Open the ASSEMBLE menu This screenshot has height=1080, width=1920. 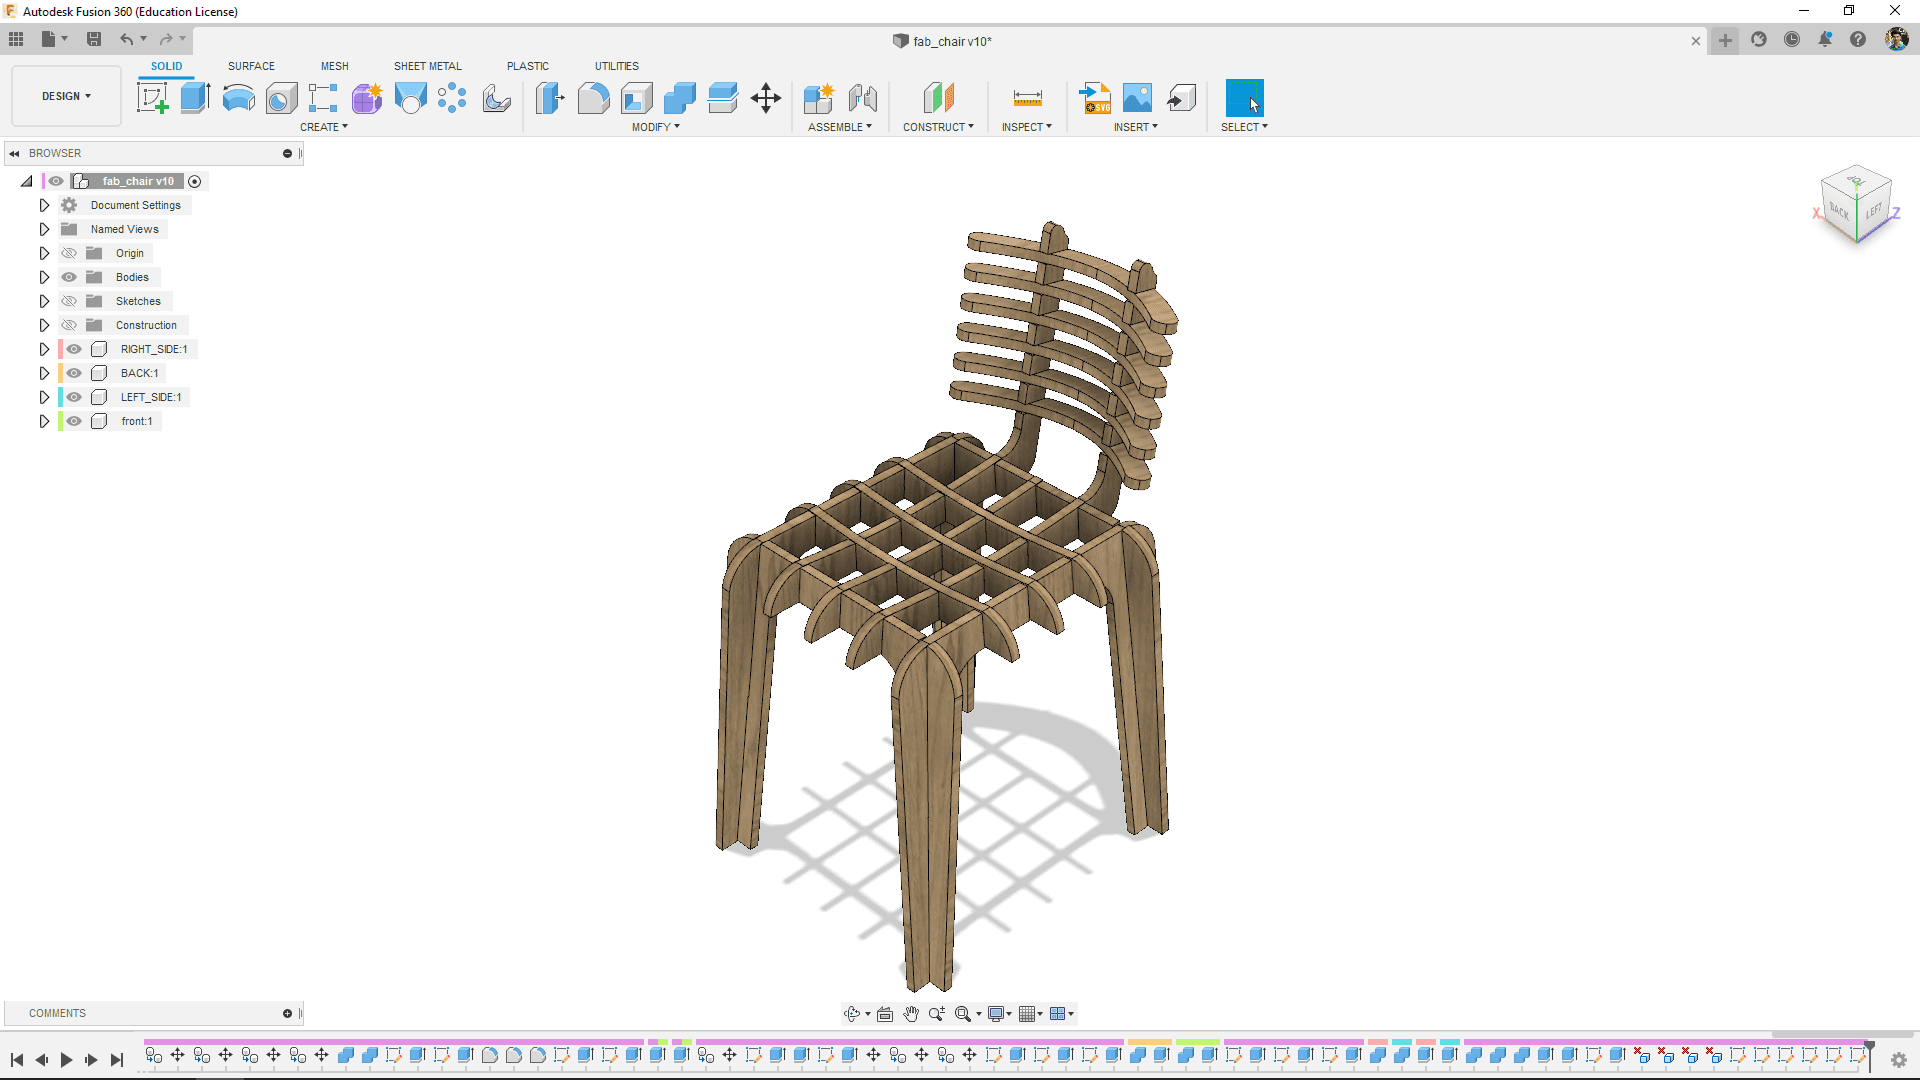tap(840, 127)
